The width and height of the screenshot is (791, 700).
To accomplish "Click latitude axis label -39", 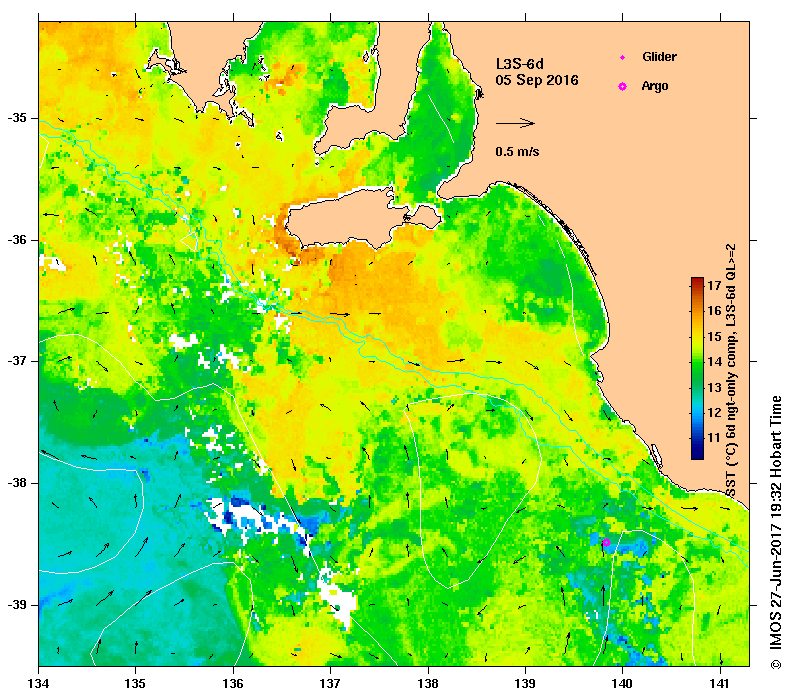I will coord(17,605).
